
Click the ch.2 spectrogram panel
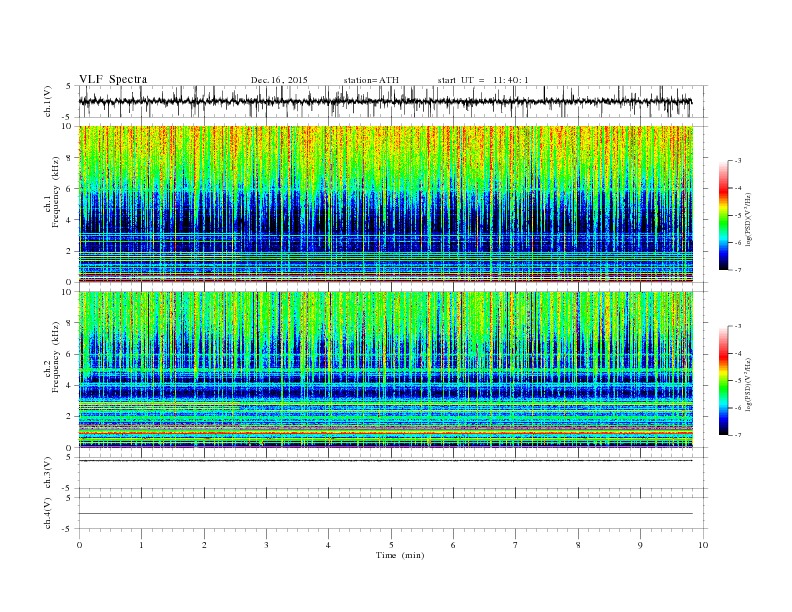point(386,370)
